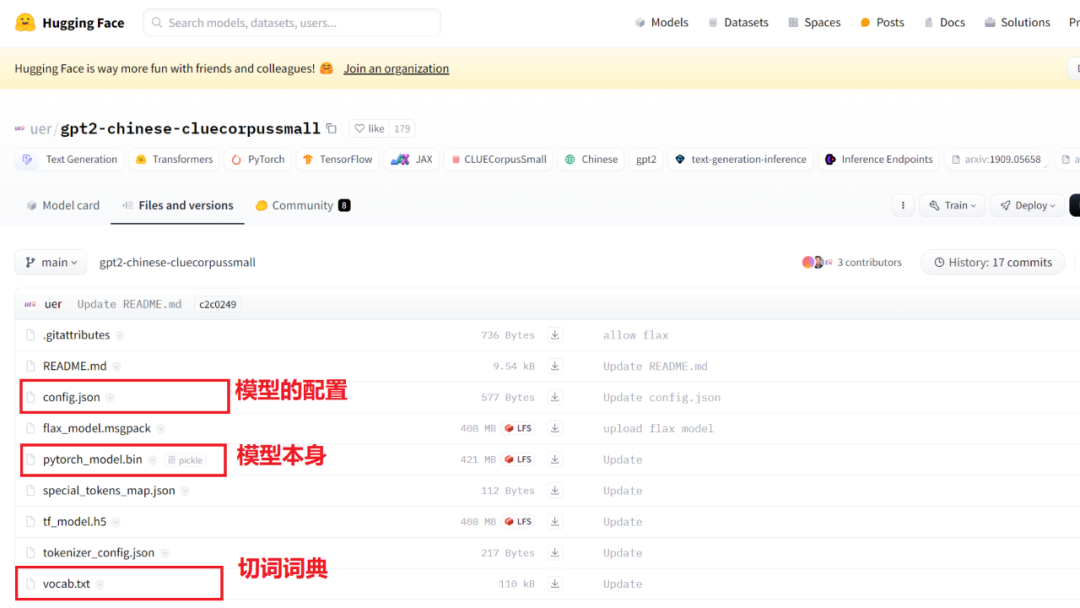
Task: Open the Datasets nav item
Action: 738,23
